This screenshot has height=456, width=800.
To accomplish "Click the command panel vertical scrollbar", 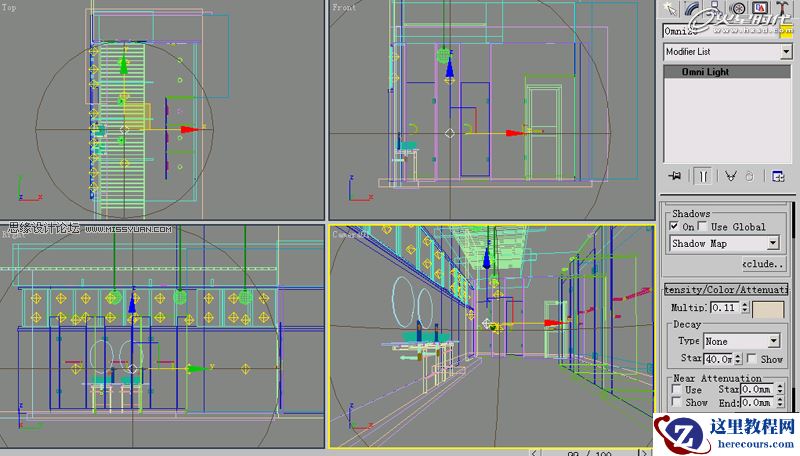I will click(794, 306).
